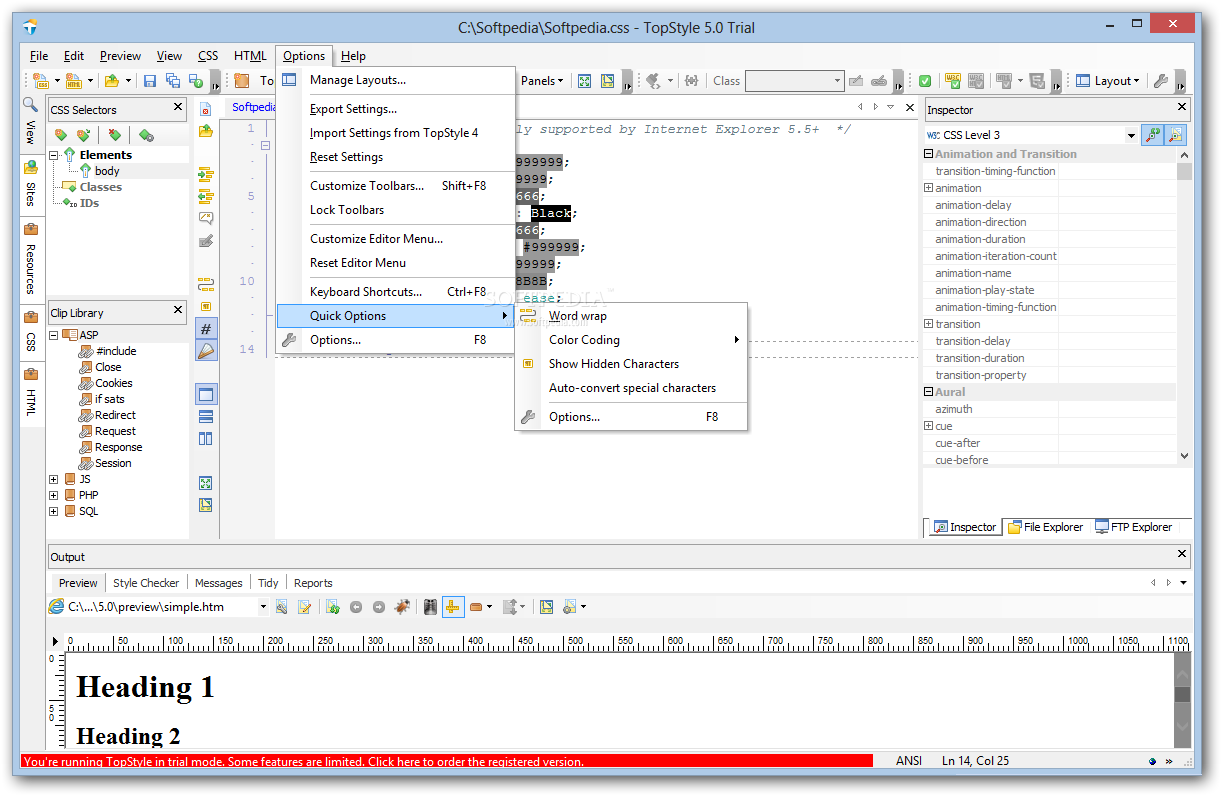Click the bug icon in preview toolbar
Image resolution: width=1222 pixels, height=796 pixels.
(x=401, y=607)
